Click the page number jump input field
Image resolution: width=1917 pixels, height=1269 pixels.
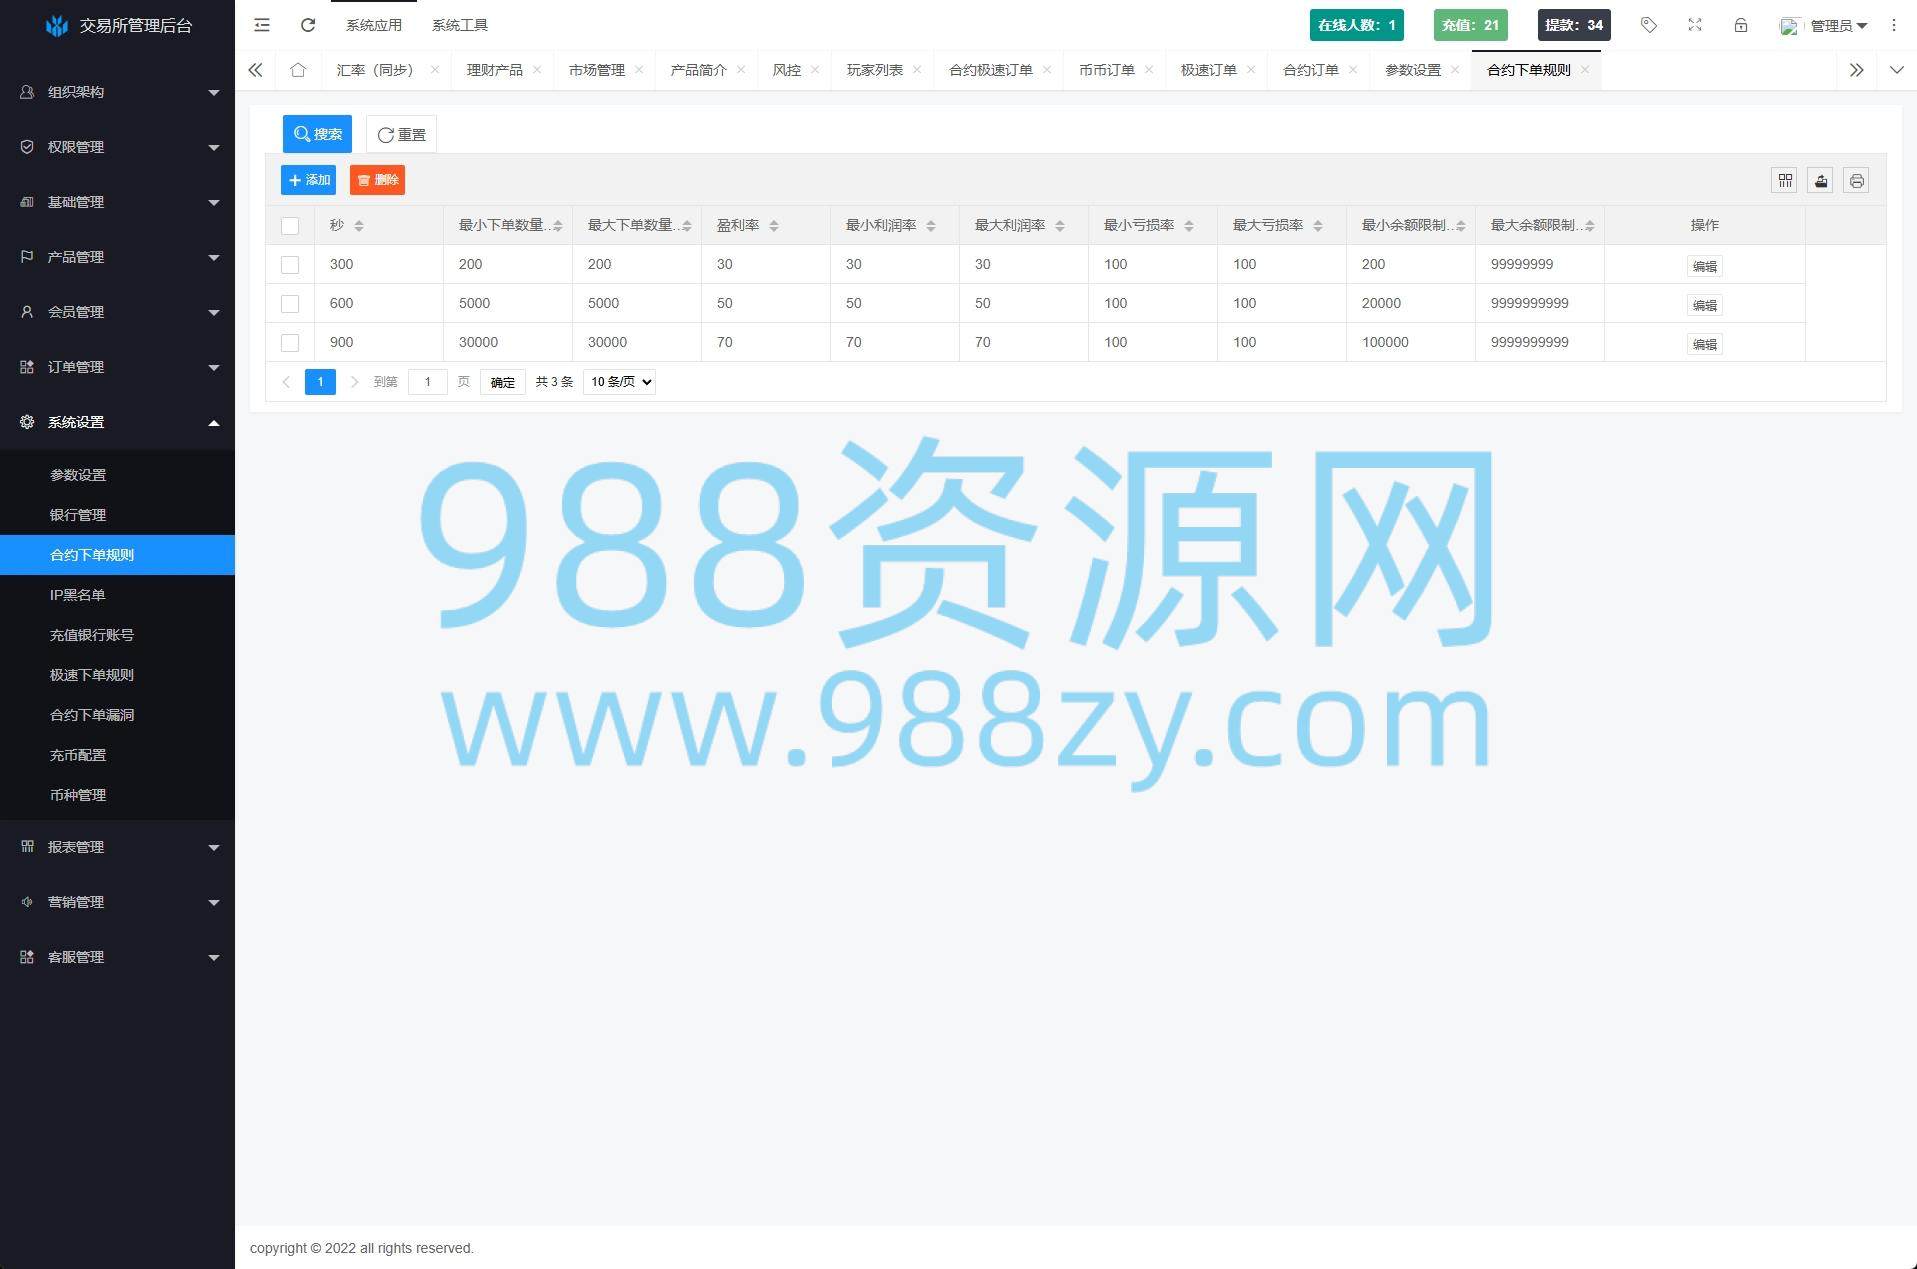[x=427, y=382]
